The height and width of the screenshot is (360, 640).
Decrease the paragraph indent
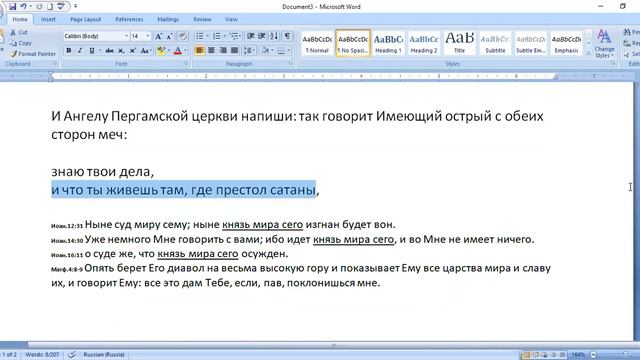coord(251,36)
